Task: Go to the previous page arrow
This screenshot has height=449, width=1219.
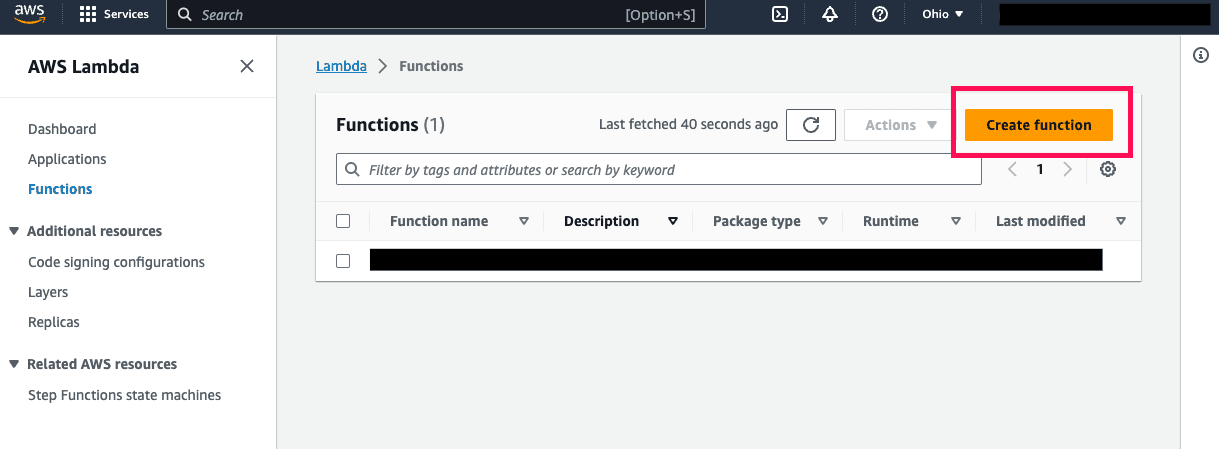Action: point(1012,169)
